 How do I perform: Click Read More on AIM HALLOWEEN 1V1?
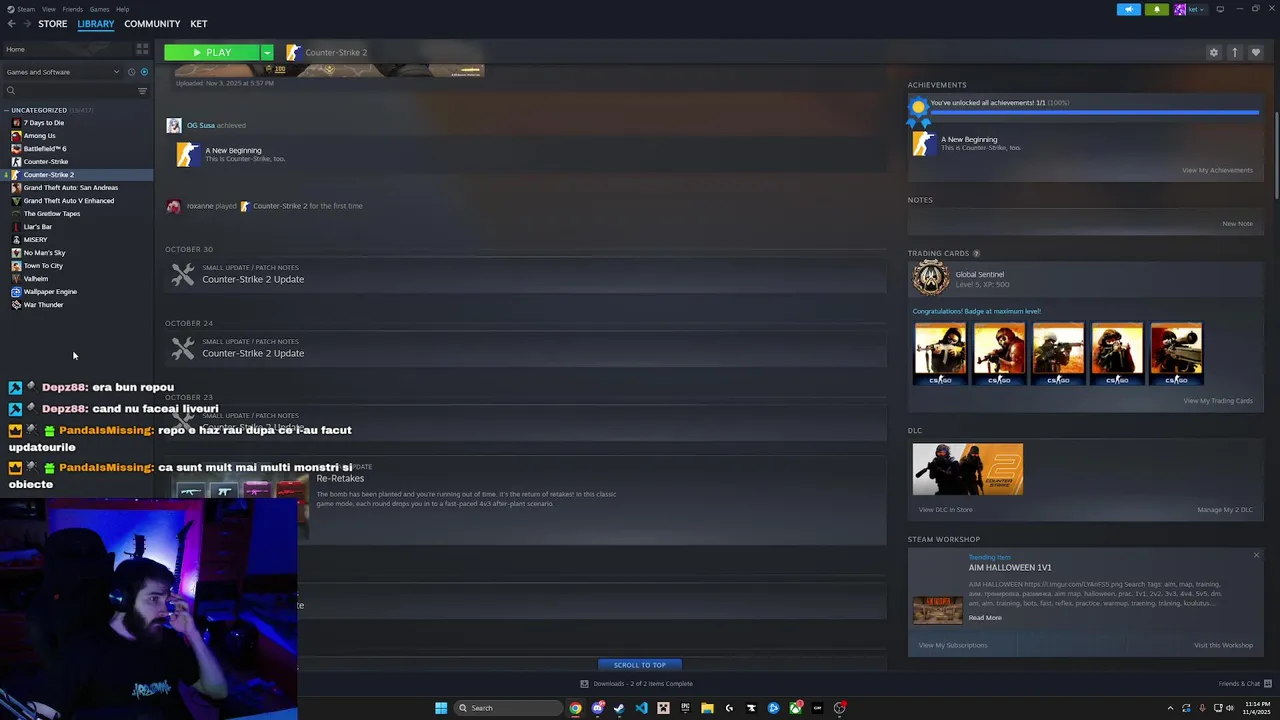(x=985, y=618)
